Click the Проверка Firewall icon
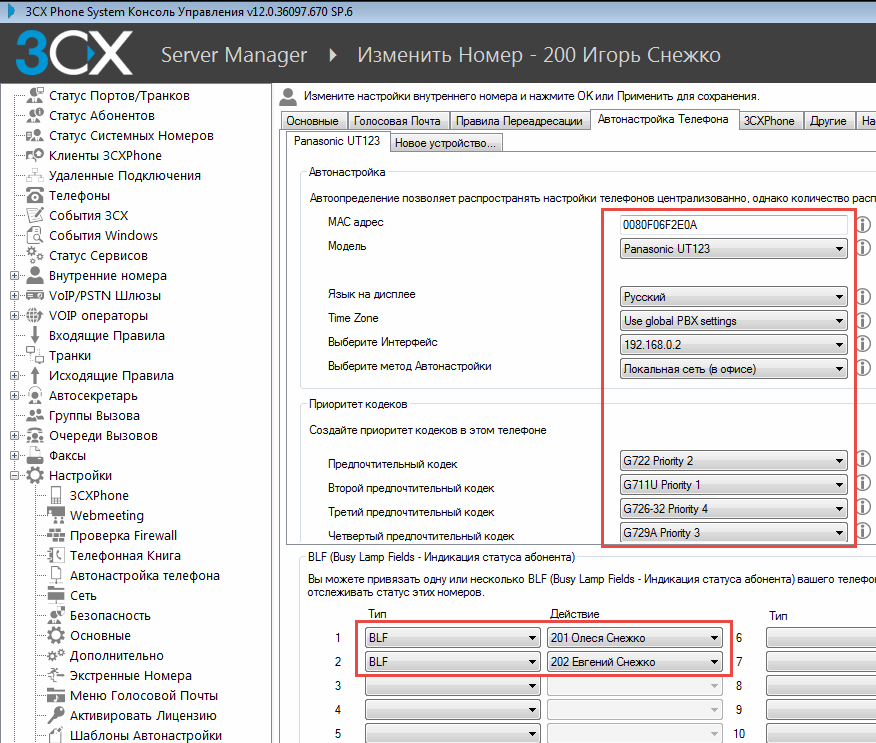Screen dimensions: 876x743 point(56,536)
